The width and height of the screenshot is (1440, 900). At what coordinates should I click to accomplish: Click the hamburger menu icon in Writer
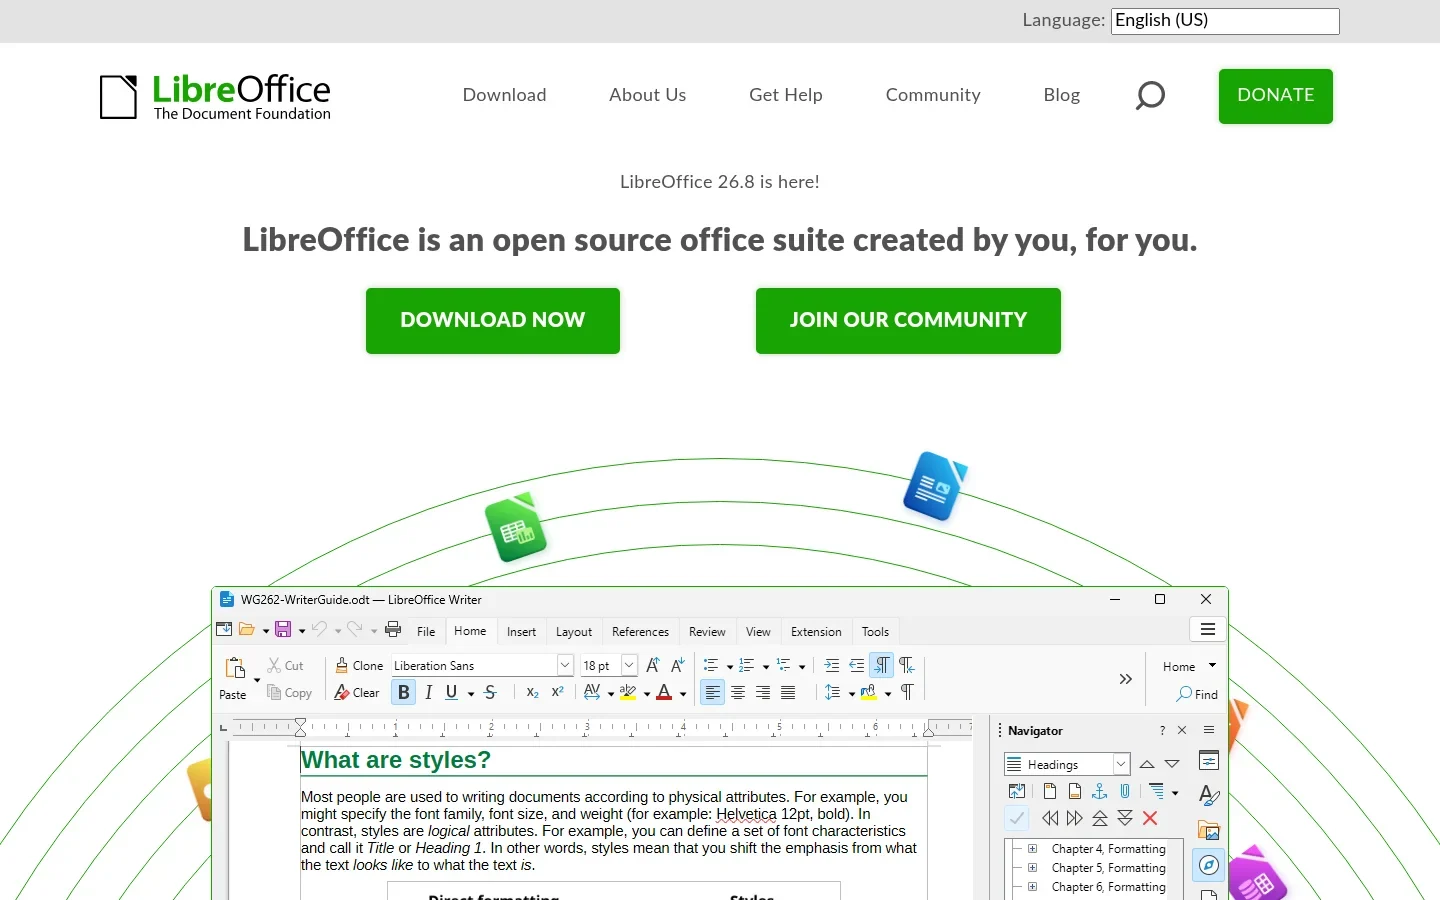[x=1208, y=629]
